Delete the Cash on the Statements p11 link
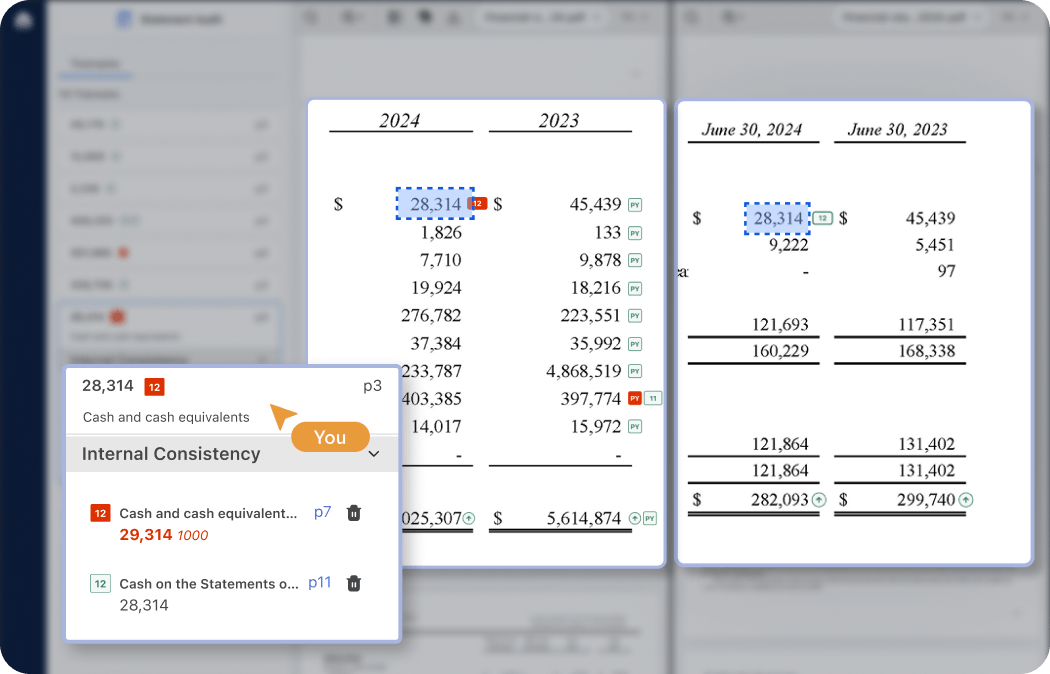The image size is (1050, 674). coord(353,583)
